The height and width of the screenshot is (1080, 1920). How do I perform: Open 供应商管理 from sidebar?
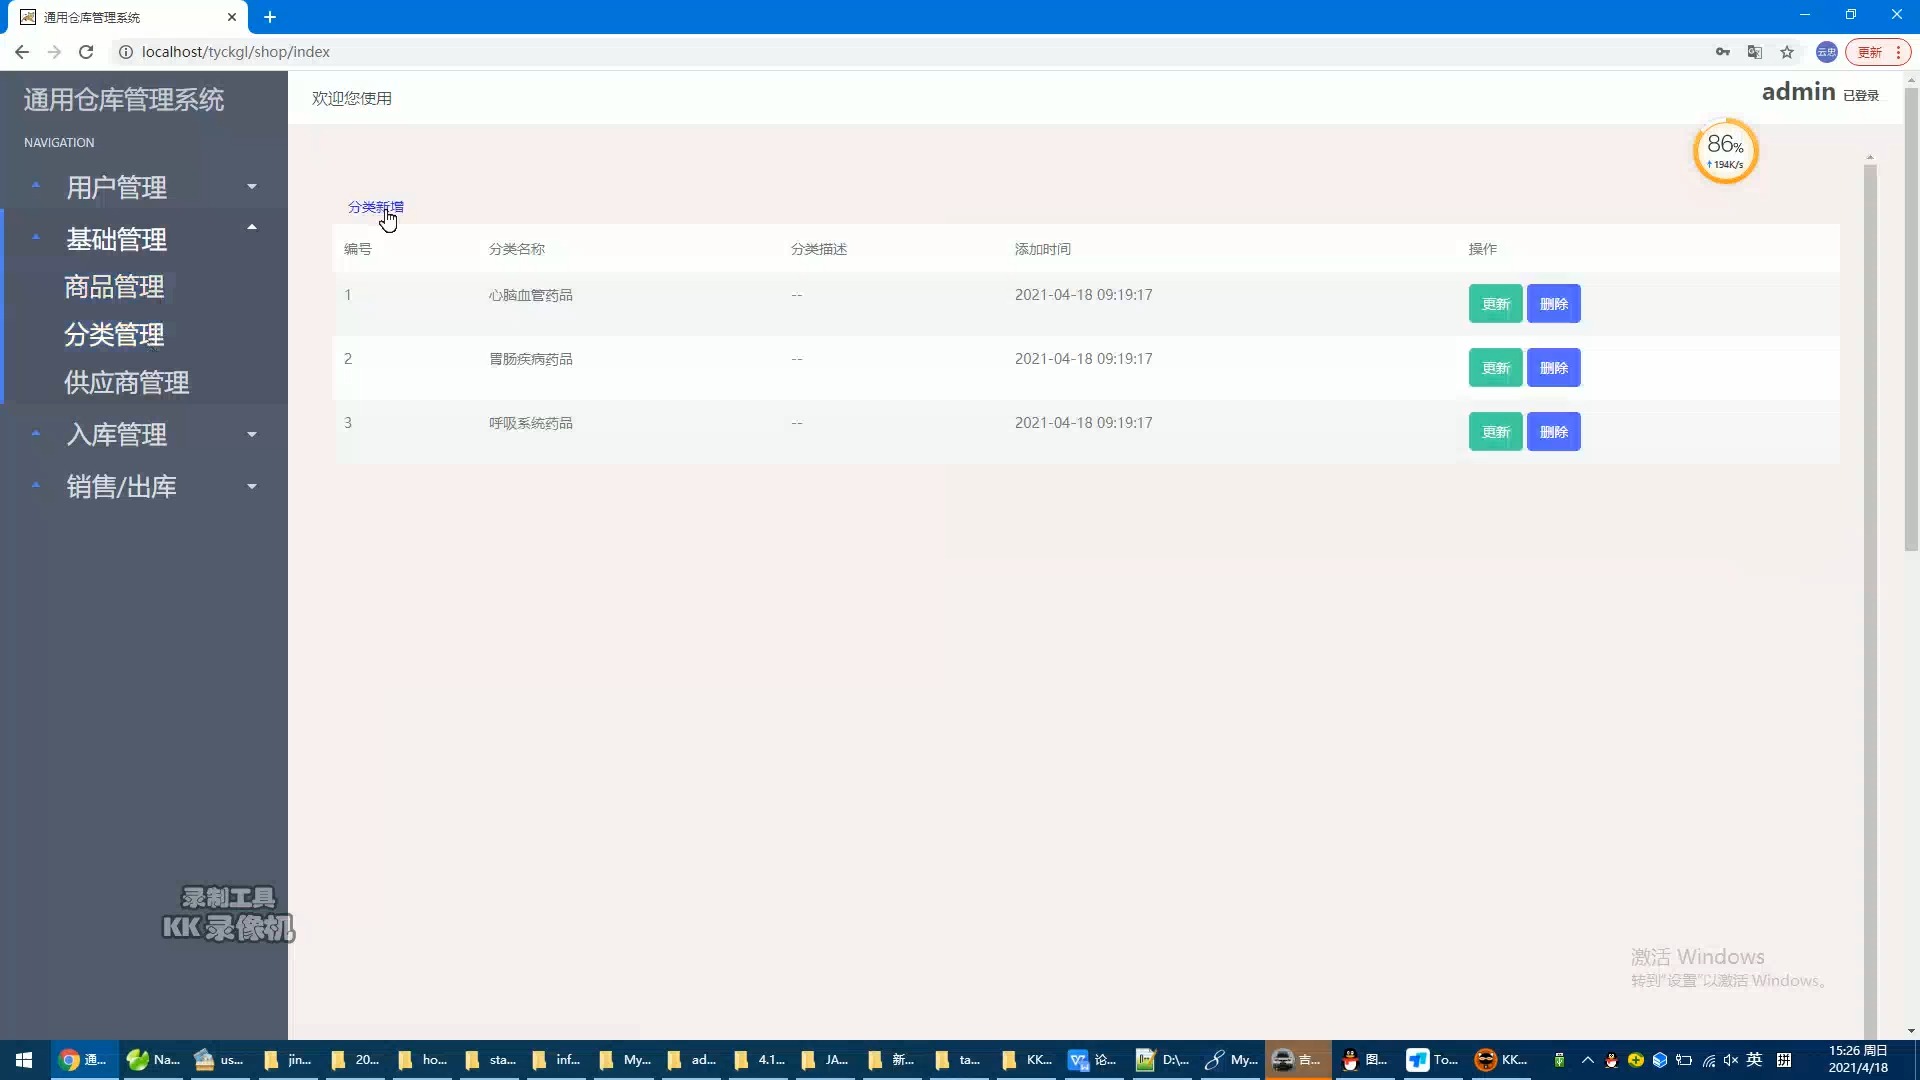tap(127, 381)
